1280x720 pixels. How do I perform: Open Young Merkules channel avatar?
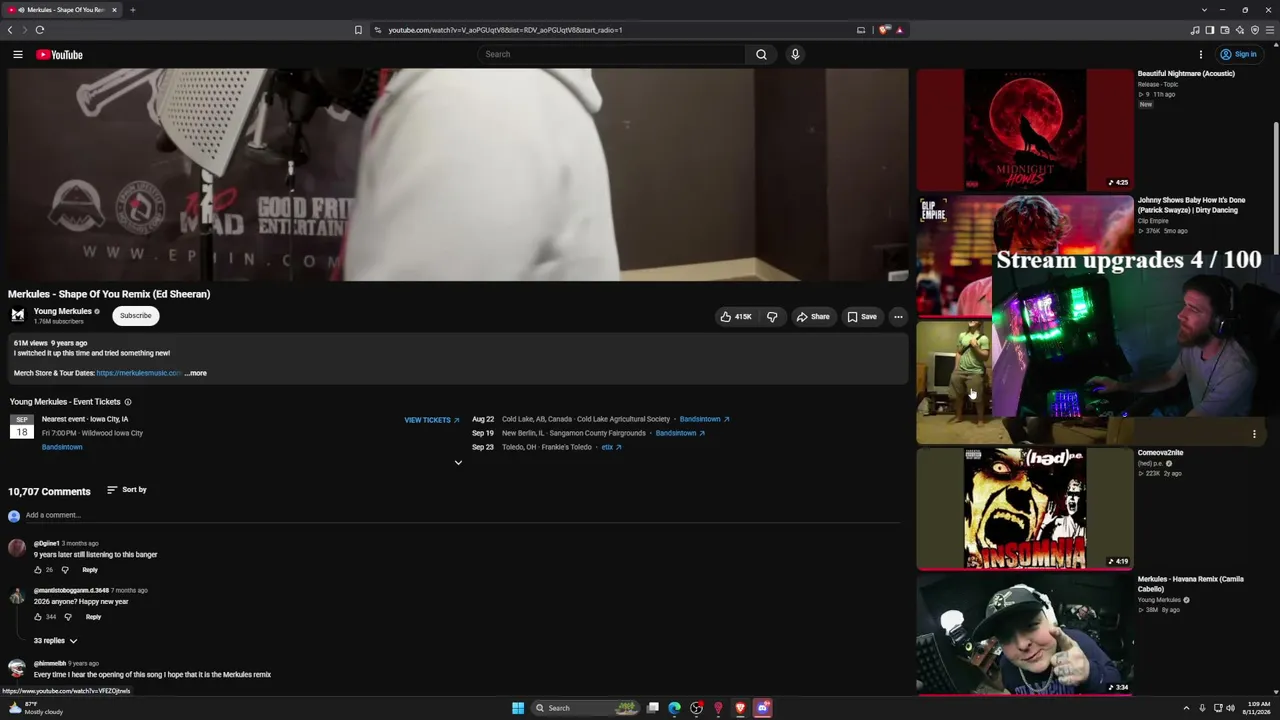pyautogui.click(x=18, y=315)
